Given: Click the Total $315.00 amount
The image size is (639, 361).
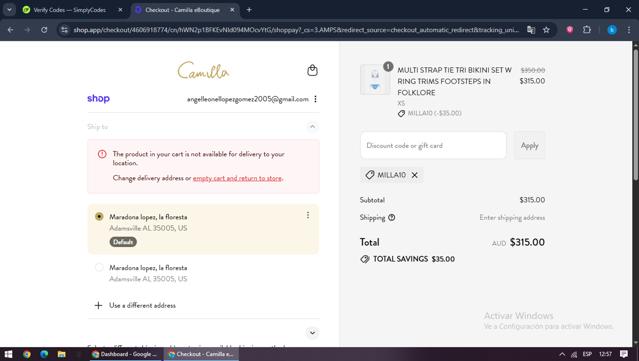Looking at the screenshot, I should [x=527, y=242].
